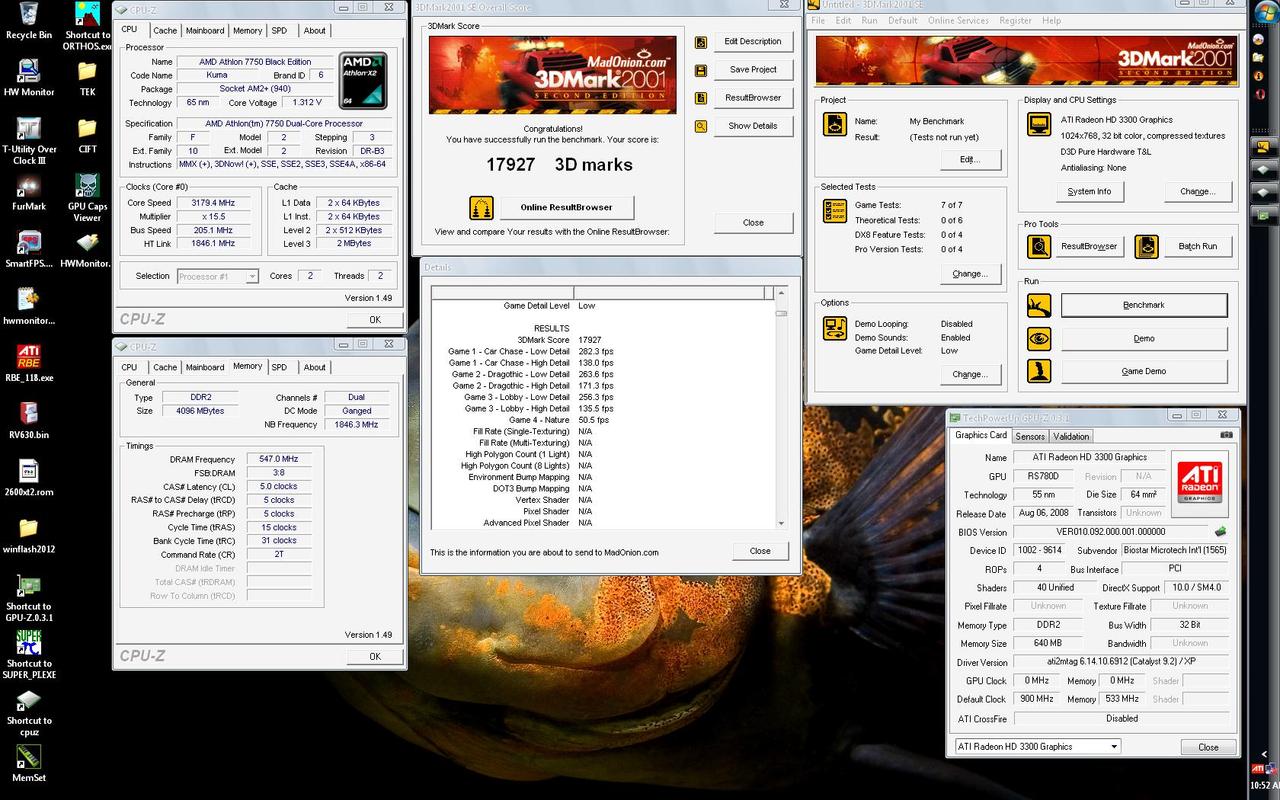Click the BIOS Version field in GPU-Z

pyautogui.click(x=1110, y=532)
